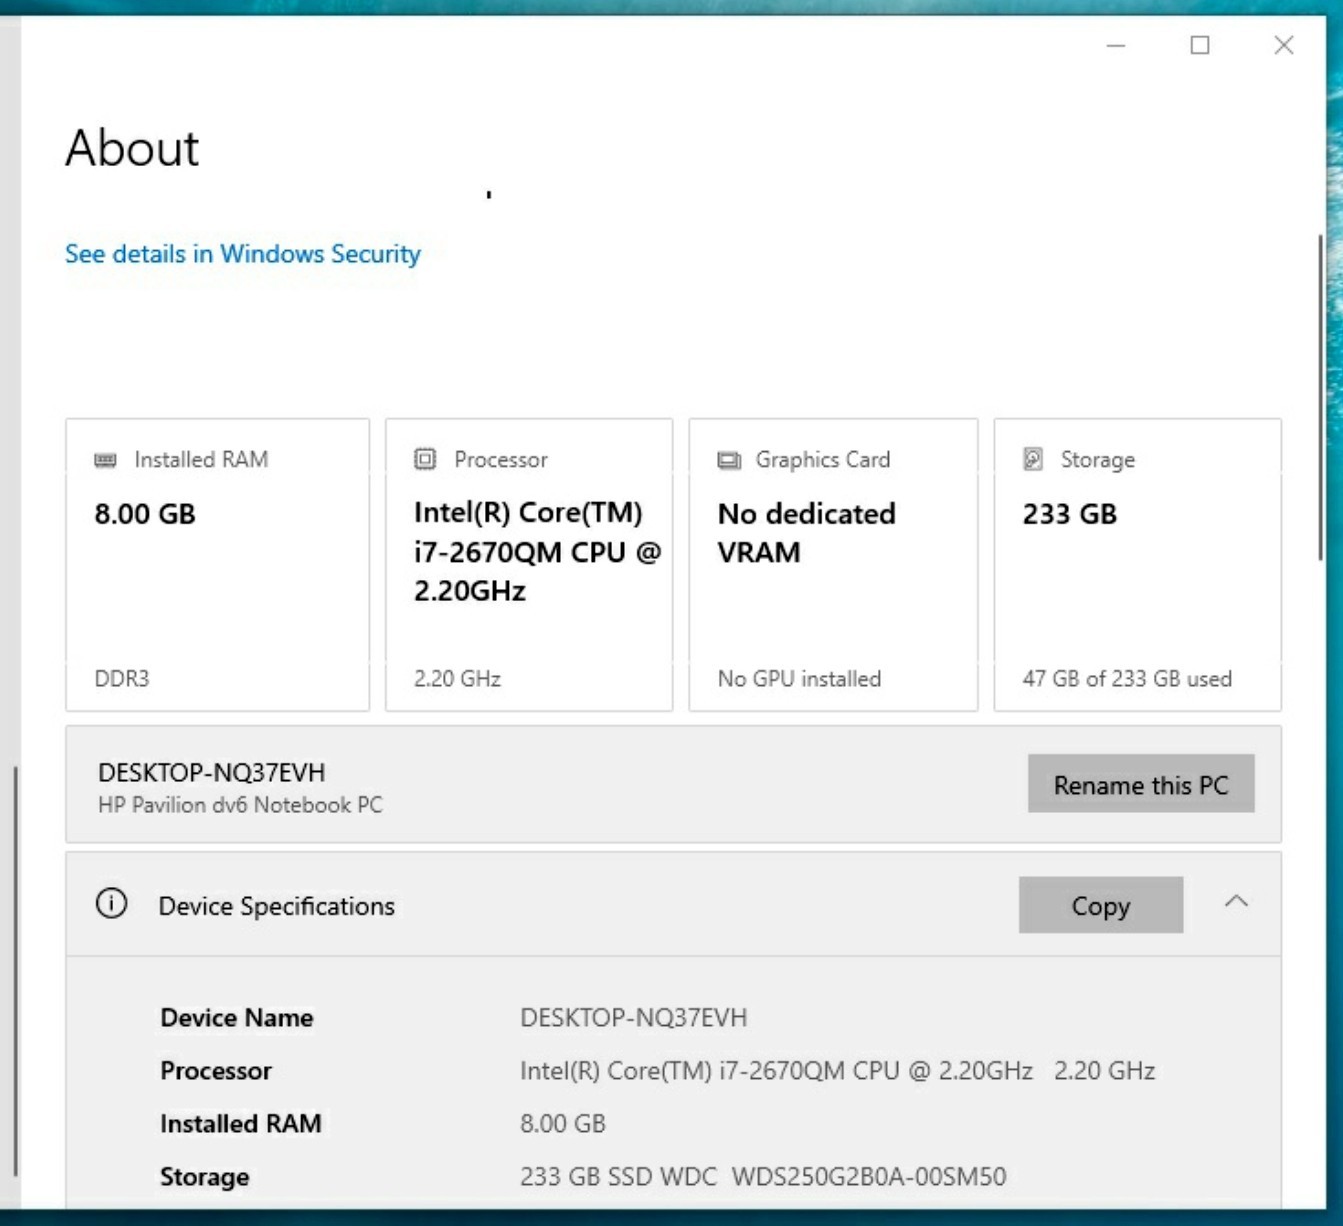Image resolution: width=1343 pixels, height=1226 pixels.
Task: Click the HP Pavilion dv6 Notebook PC label
Action: pos(240,805)
